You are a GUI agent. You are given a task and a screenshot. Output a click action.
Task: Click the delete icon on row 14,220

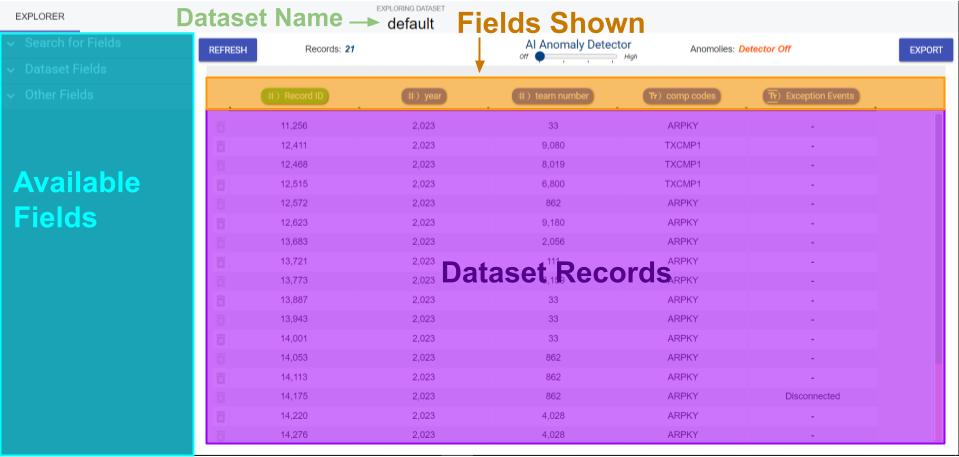coord(221,417)
